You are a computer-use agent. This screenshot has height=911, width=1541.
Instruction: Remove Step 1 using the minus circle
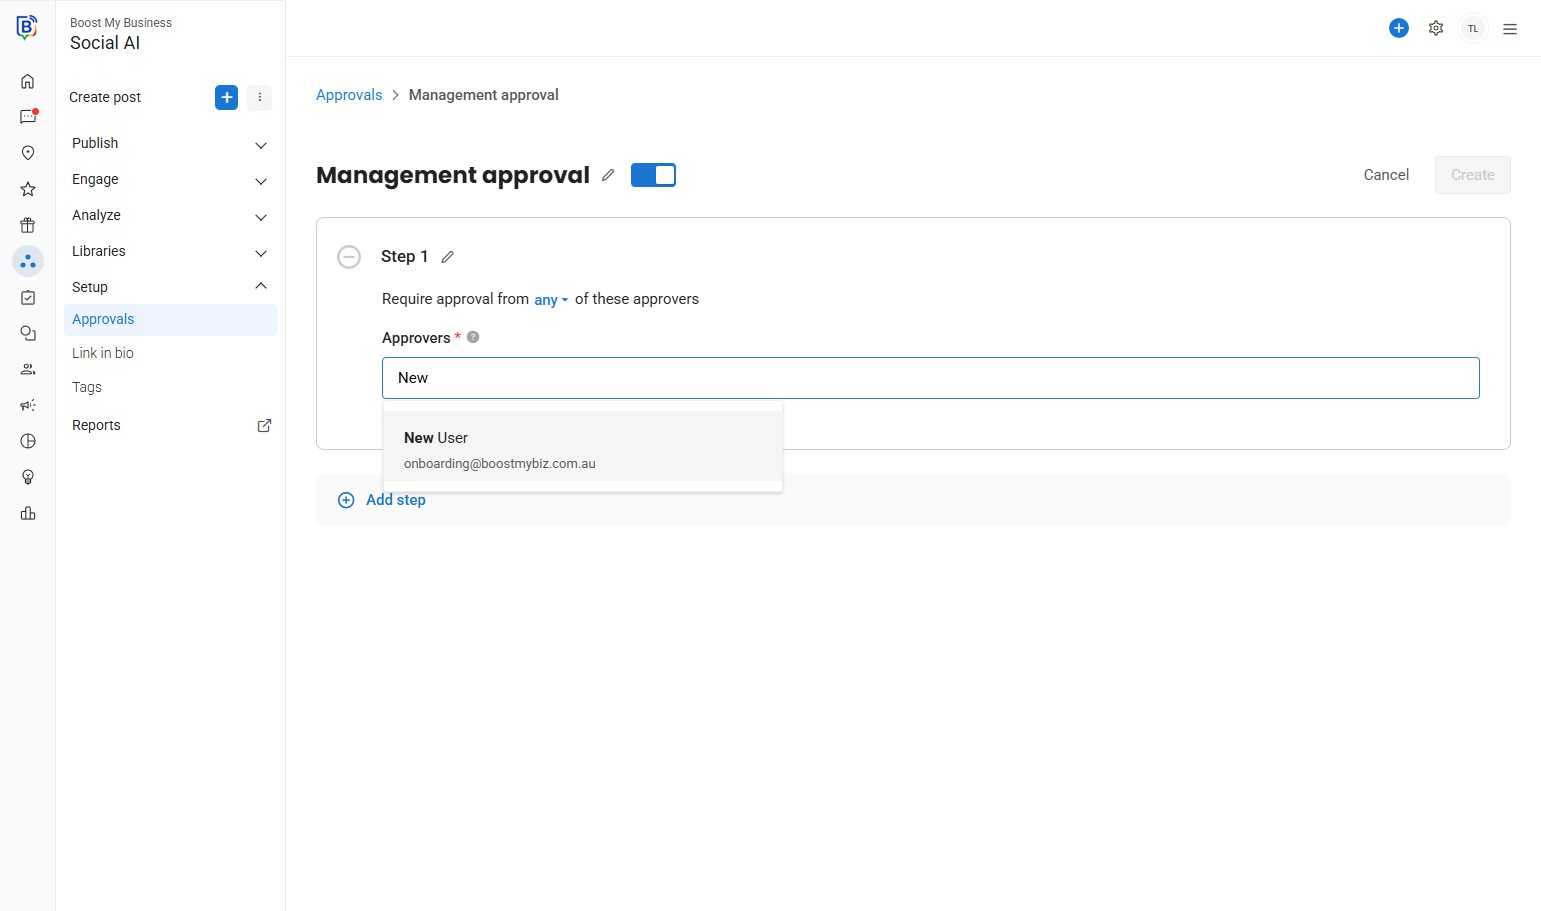point(349,257)
